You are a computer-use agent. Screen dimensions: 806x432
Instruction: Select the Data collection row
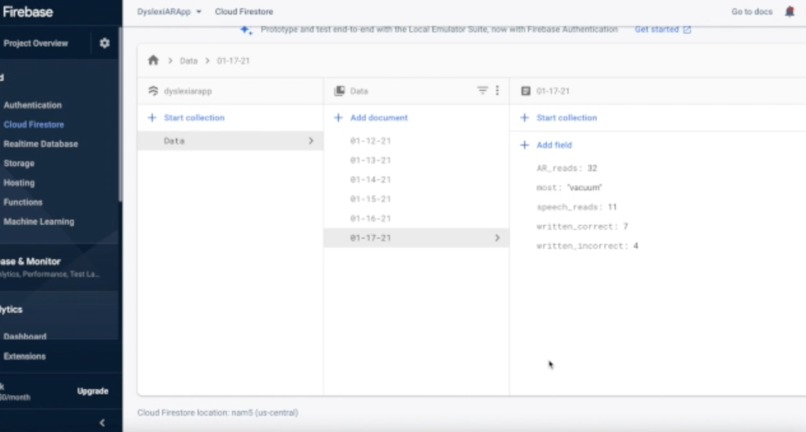[x=230, y=141]
